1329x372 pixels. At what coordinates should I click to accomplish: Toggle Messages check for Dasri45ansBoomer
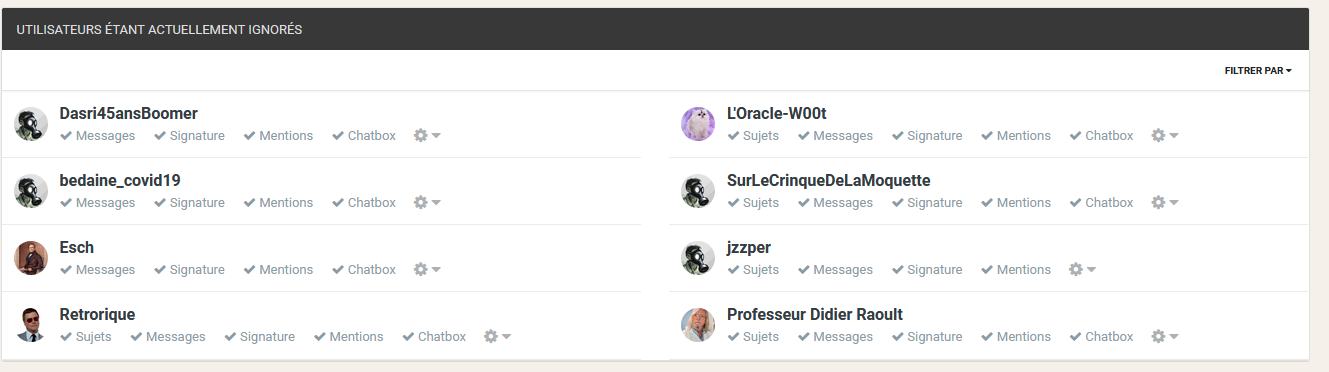pos(98,136)
